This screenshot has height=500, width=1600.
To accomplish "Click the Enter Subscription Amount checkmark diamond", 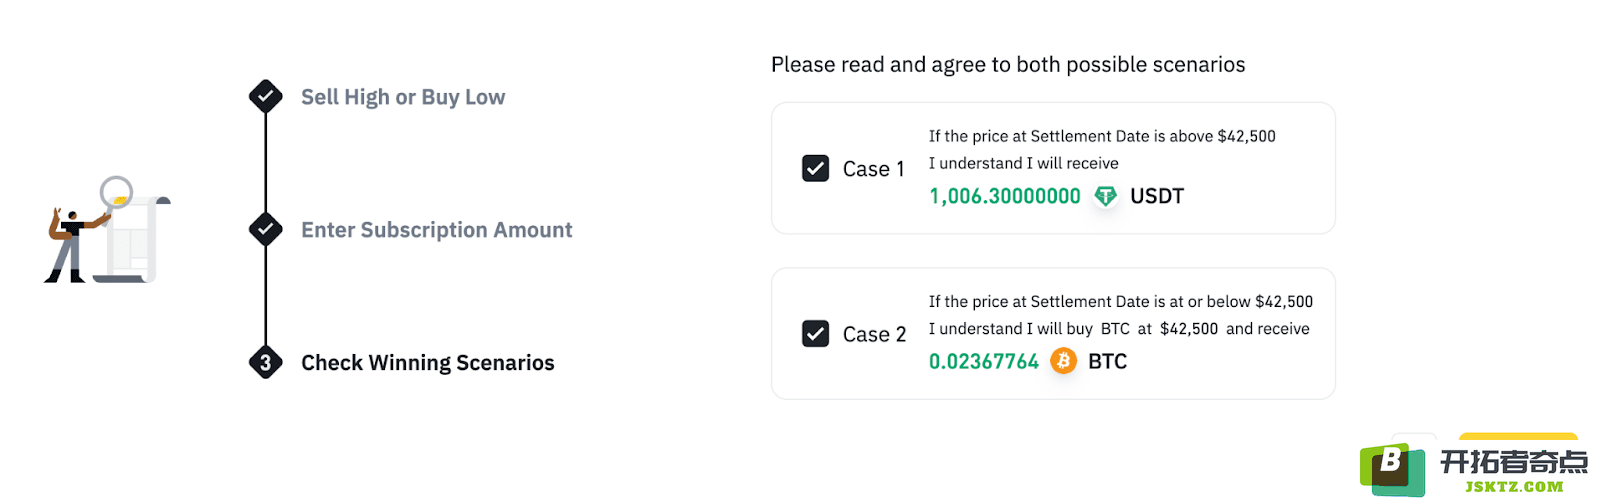I will (x=265, y=229).
